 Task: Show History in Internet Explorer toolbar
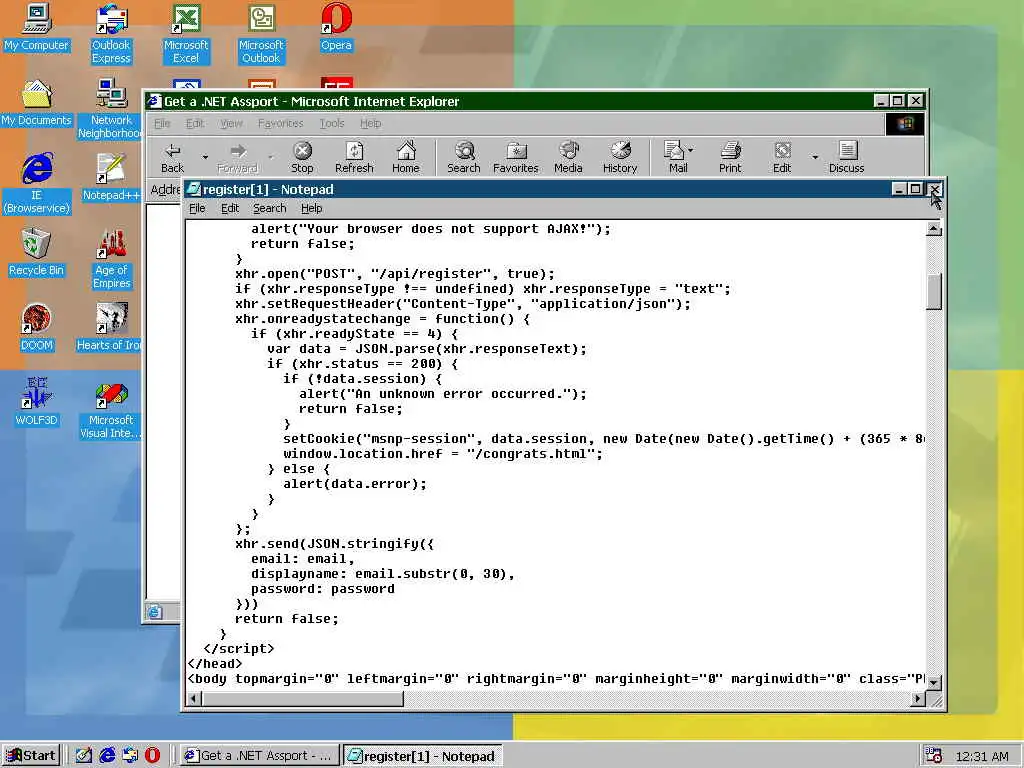[x=620, y=158]
